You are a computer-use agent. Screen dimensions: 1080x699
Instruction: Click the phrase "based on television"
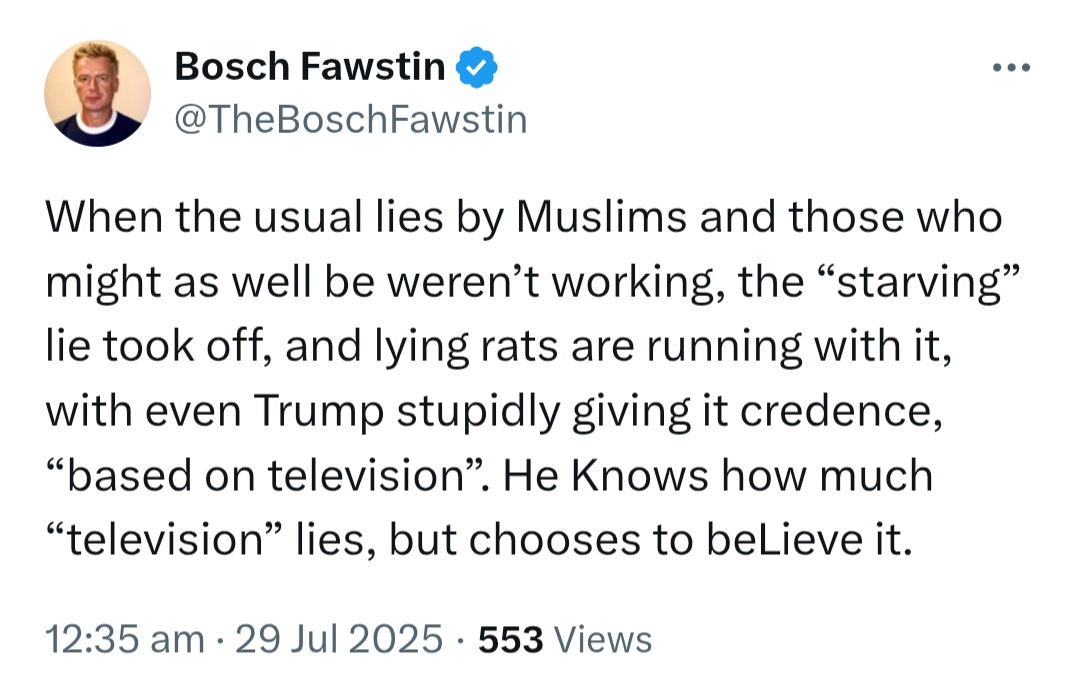pos(262,475)
